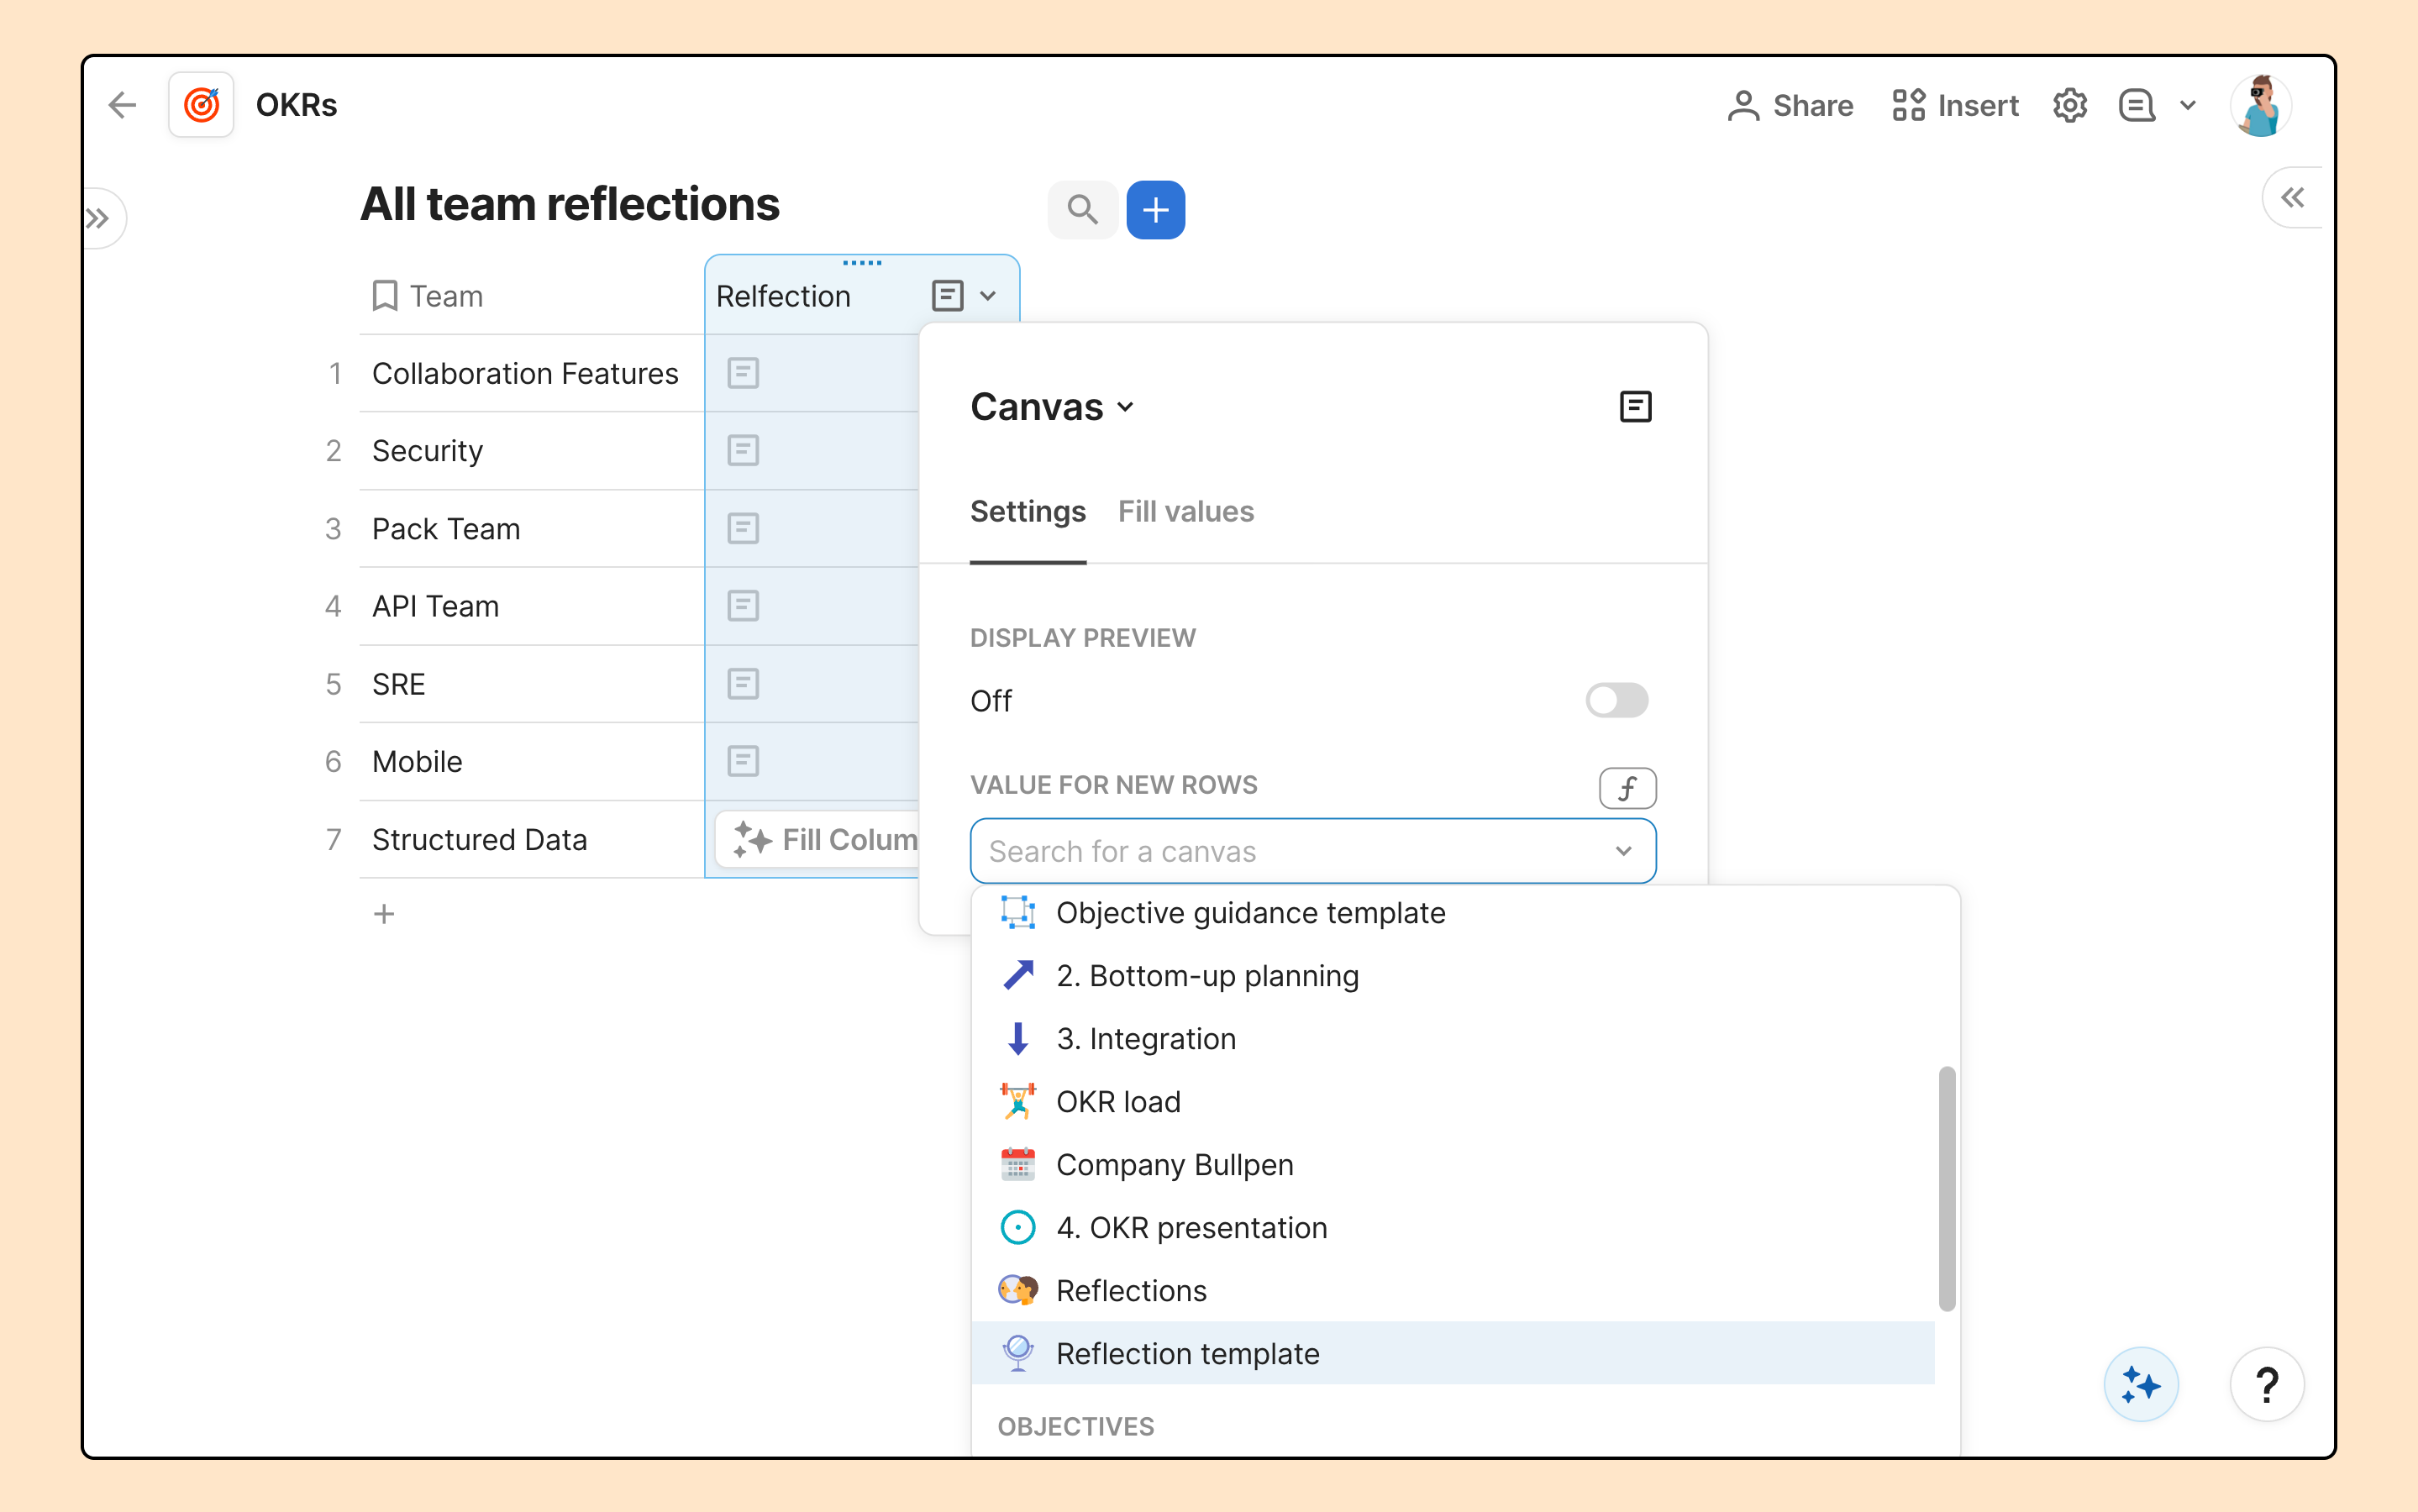This screenshot has width=2418, height=1512.
Task: Click the Pack Team cell
Action: 532,528
